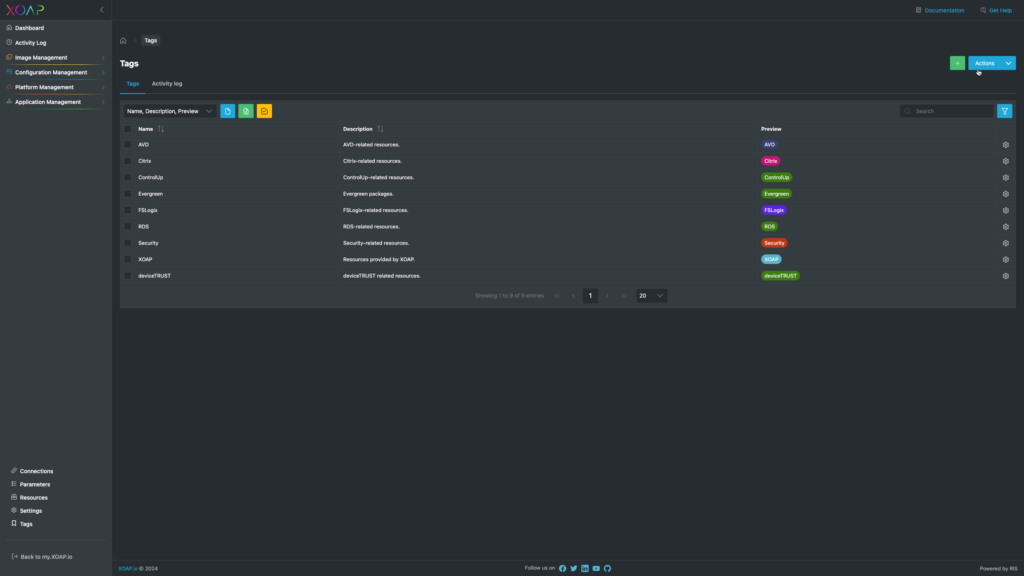Viewport: 1024px width, 576px height.
Task: Open the gear menu for the Security row
Action: coord(1006,243)
